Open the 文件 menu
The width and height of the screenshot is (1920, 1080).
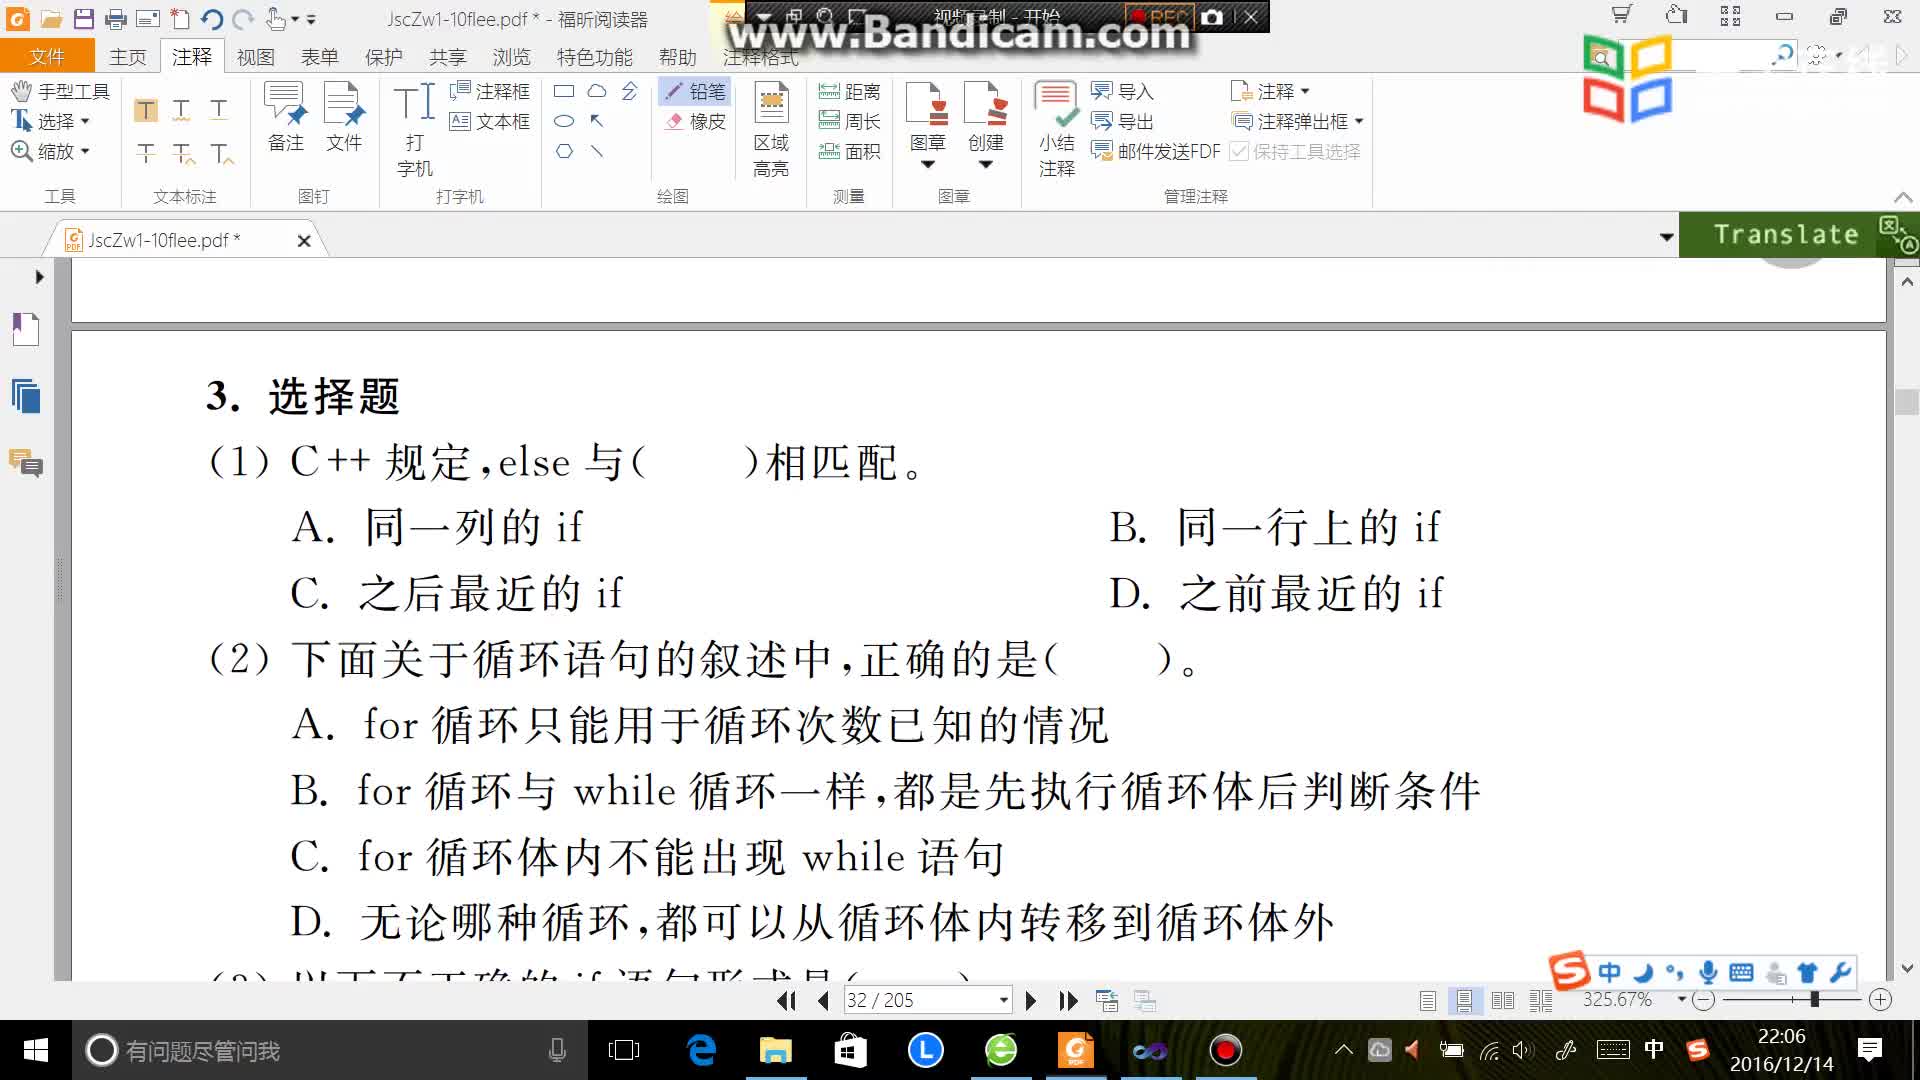click(x=47, y=57)
